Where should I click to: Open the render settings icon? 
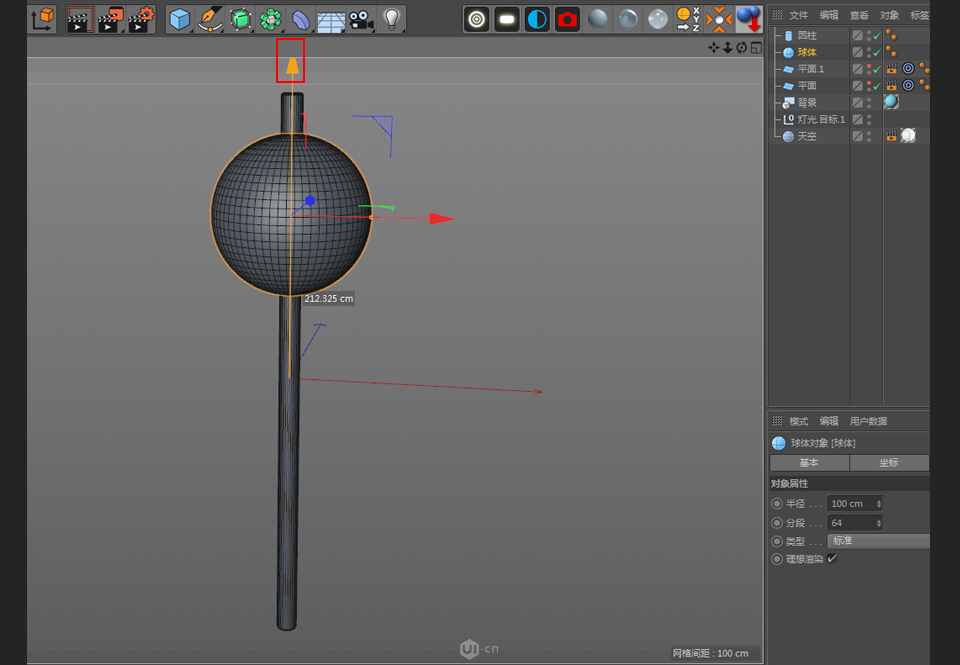(x=567, y=18)
